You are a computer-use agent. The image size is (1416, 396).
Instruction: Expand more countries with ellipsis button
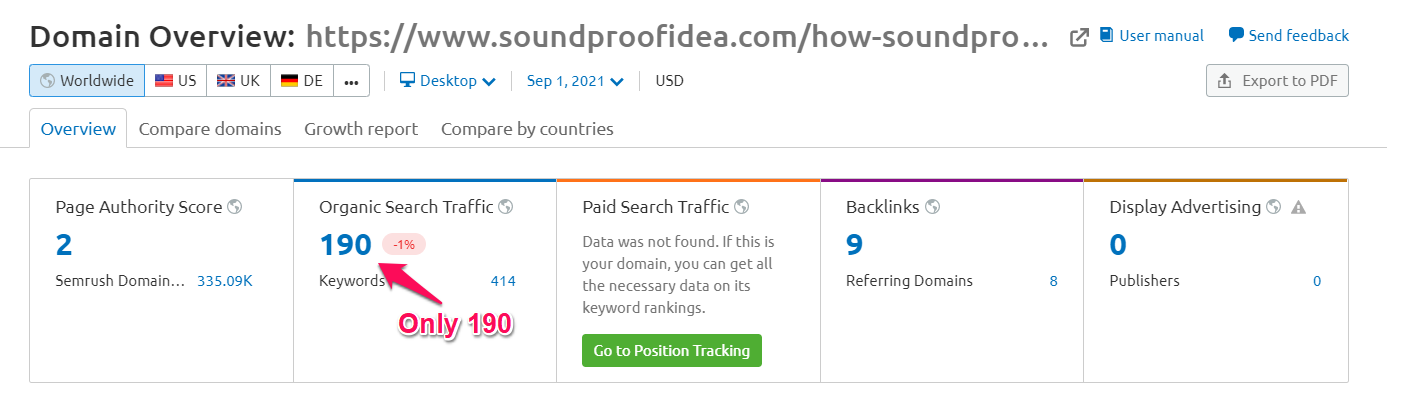coord(351,81)
